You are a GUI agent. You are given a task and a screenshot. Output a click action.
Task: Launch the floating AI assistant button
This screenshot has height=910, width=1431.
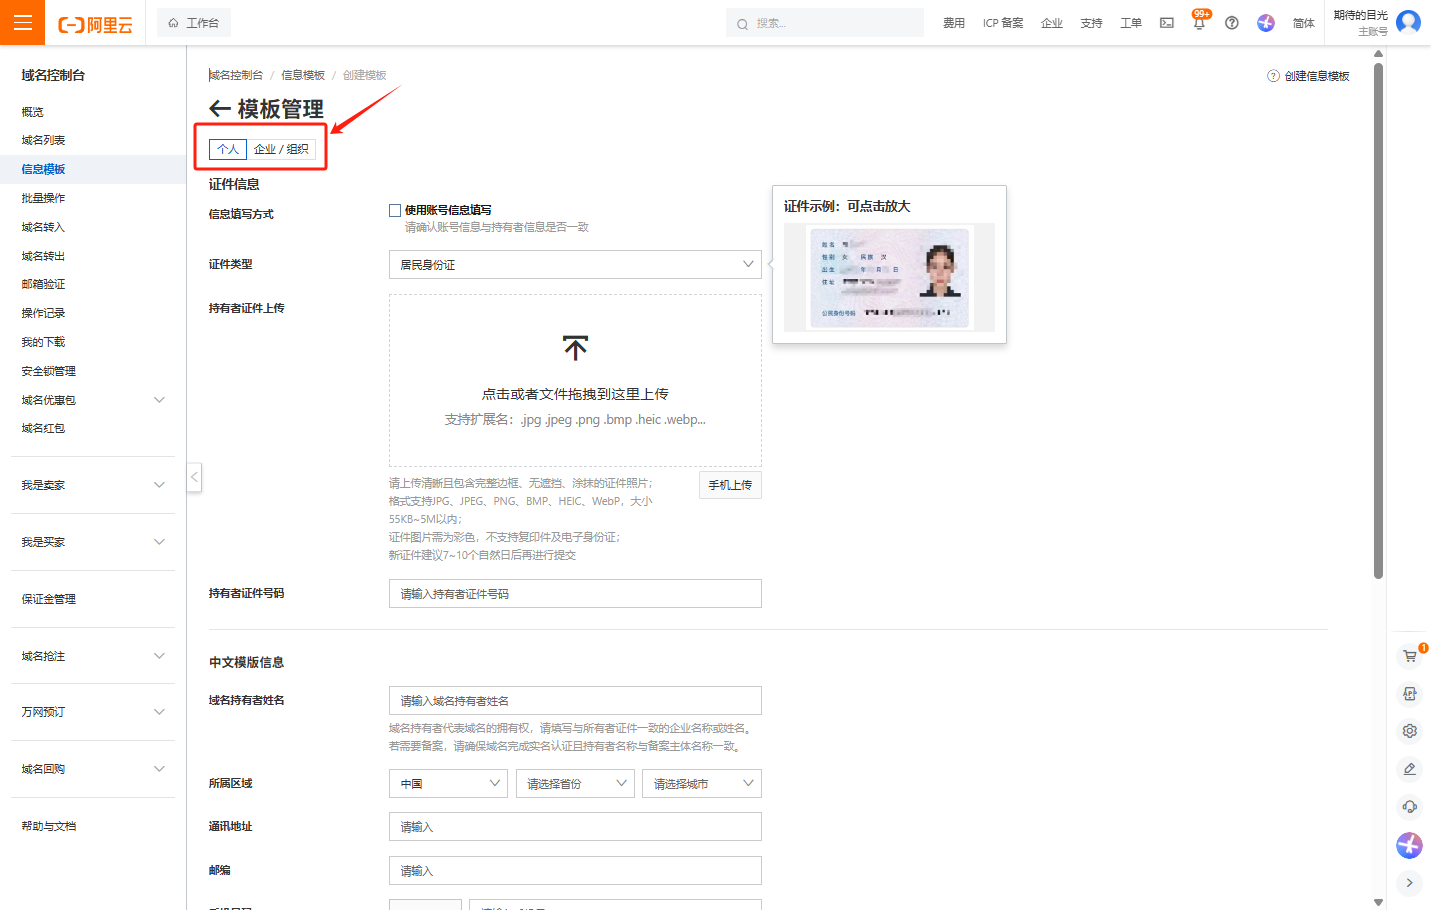[1409, 845]
